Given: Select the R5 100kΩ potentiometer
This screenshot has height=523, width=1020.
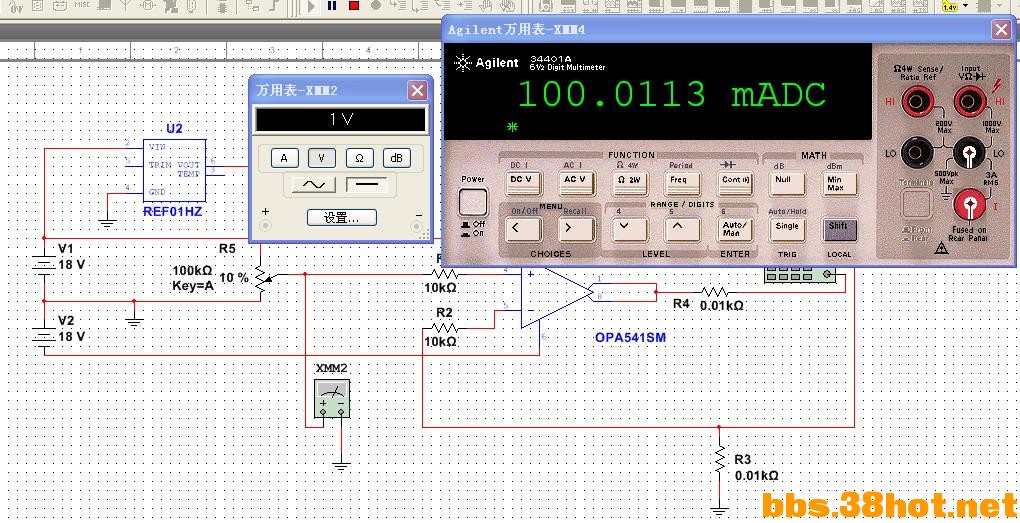Looking at the screenshot, I should click(262, 278).
